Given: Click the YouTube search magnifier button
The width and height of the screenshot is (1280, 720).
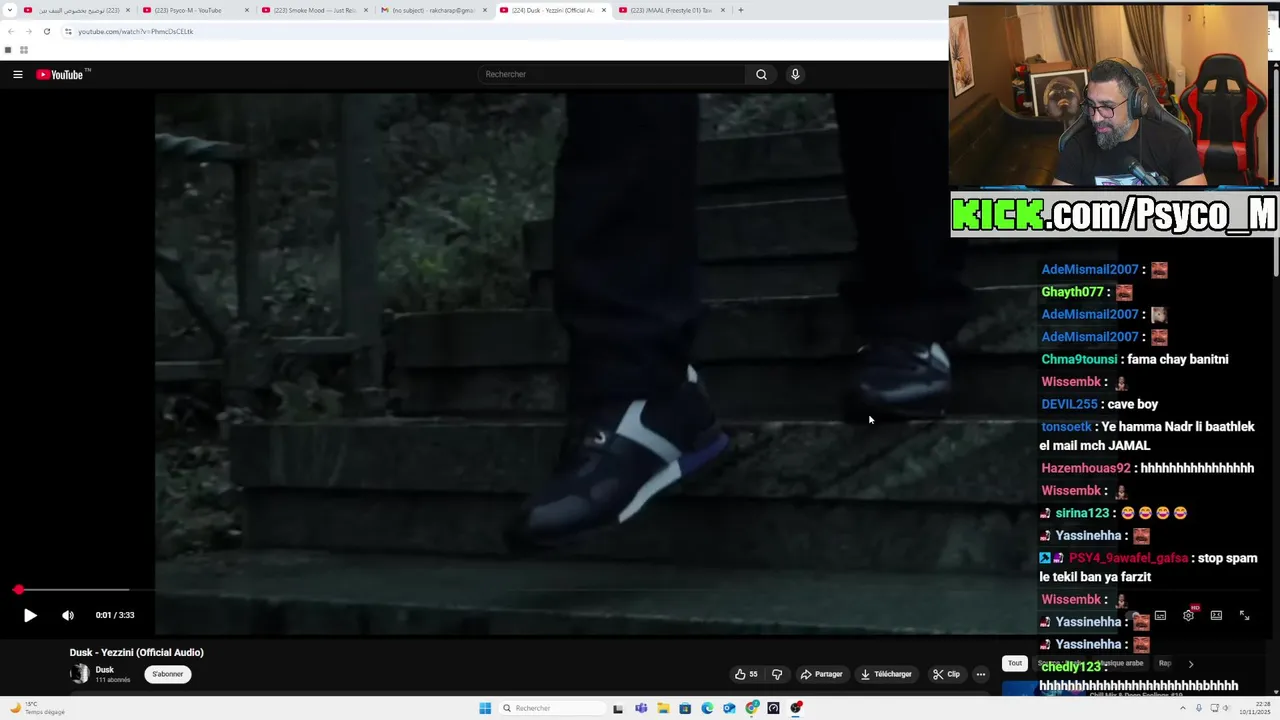Looking at the screenshot, I should tap(761, 74).
